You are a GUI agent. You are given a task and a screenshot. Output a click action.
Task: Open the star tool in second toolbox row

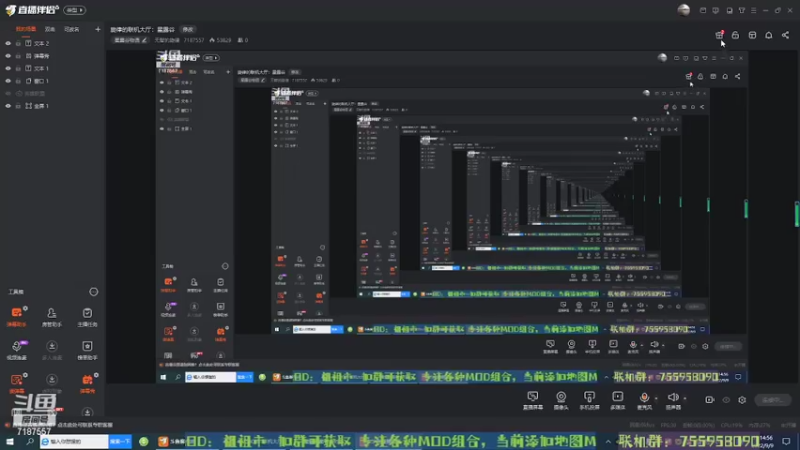(87, 350)
